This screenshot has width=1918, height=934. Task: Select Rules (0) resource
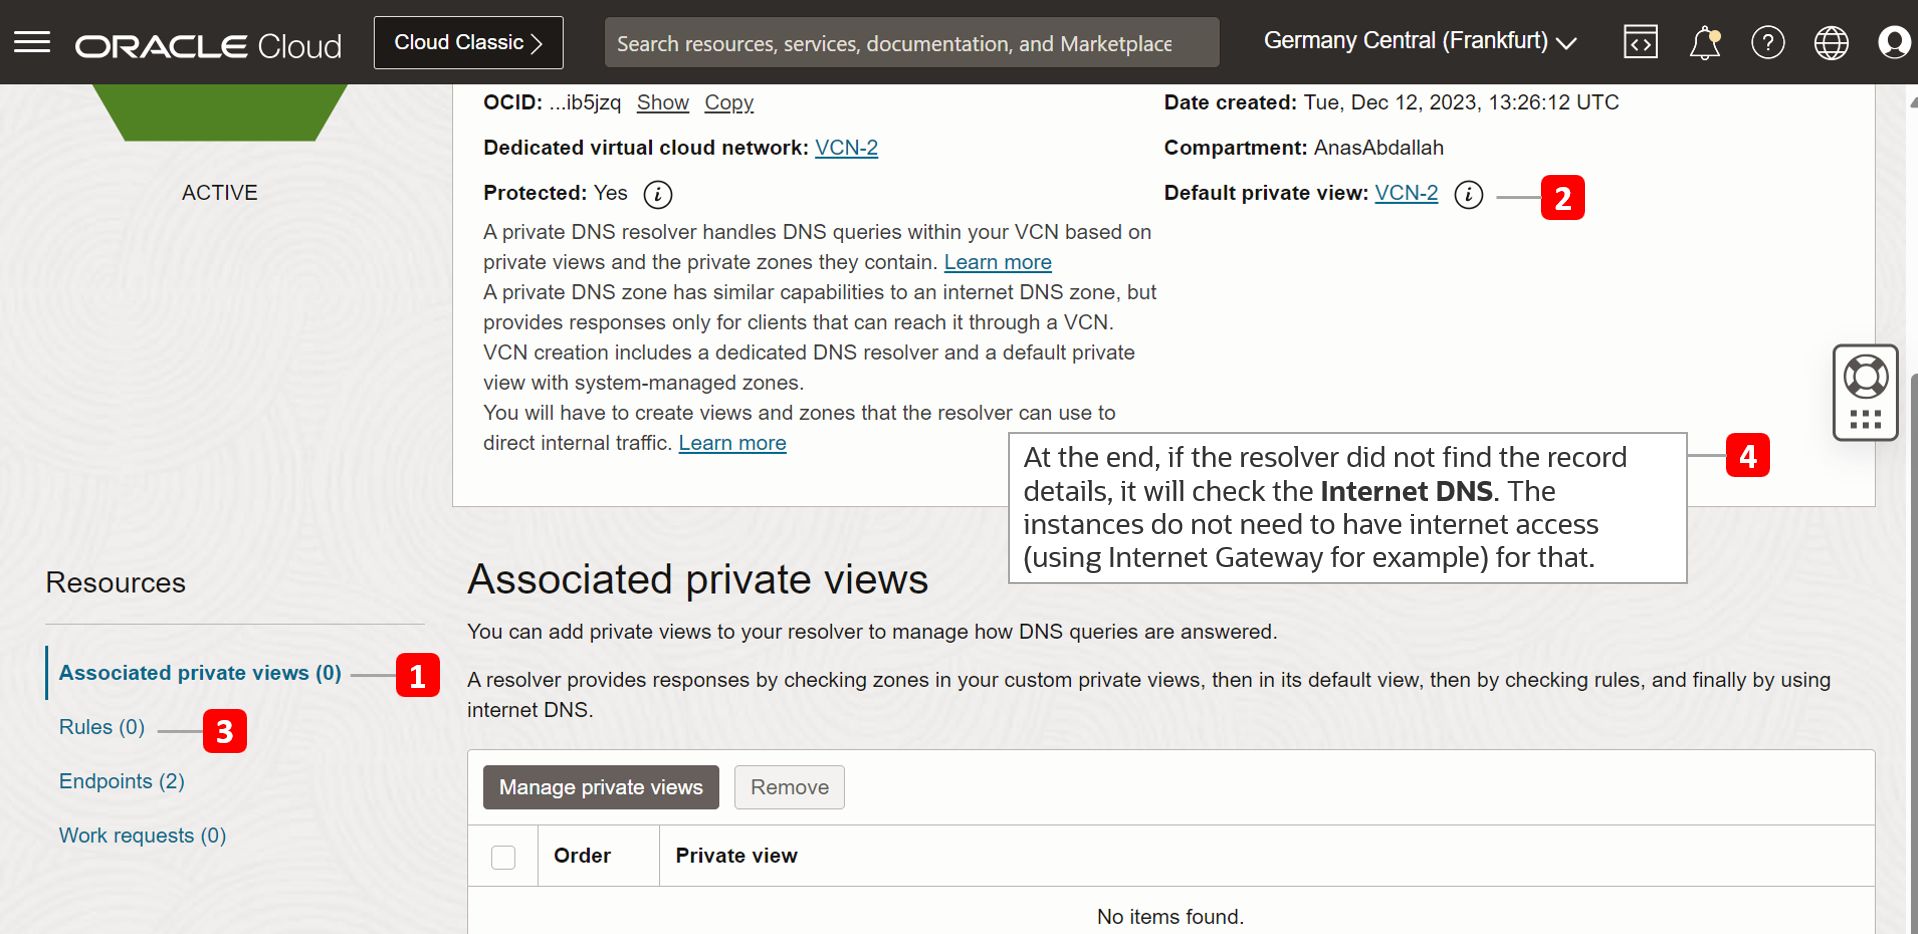[x=102, y=726]
